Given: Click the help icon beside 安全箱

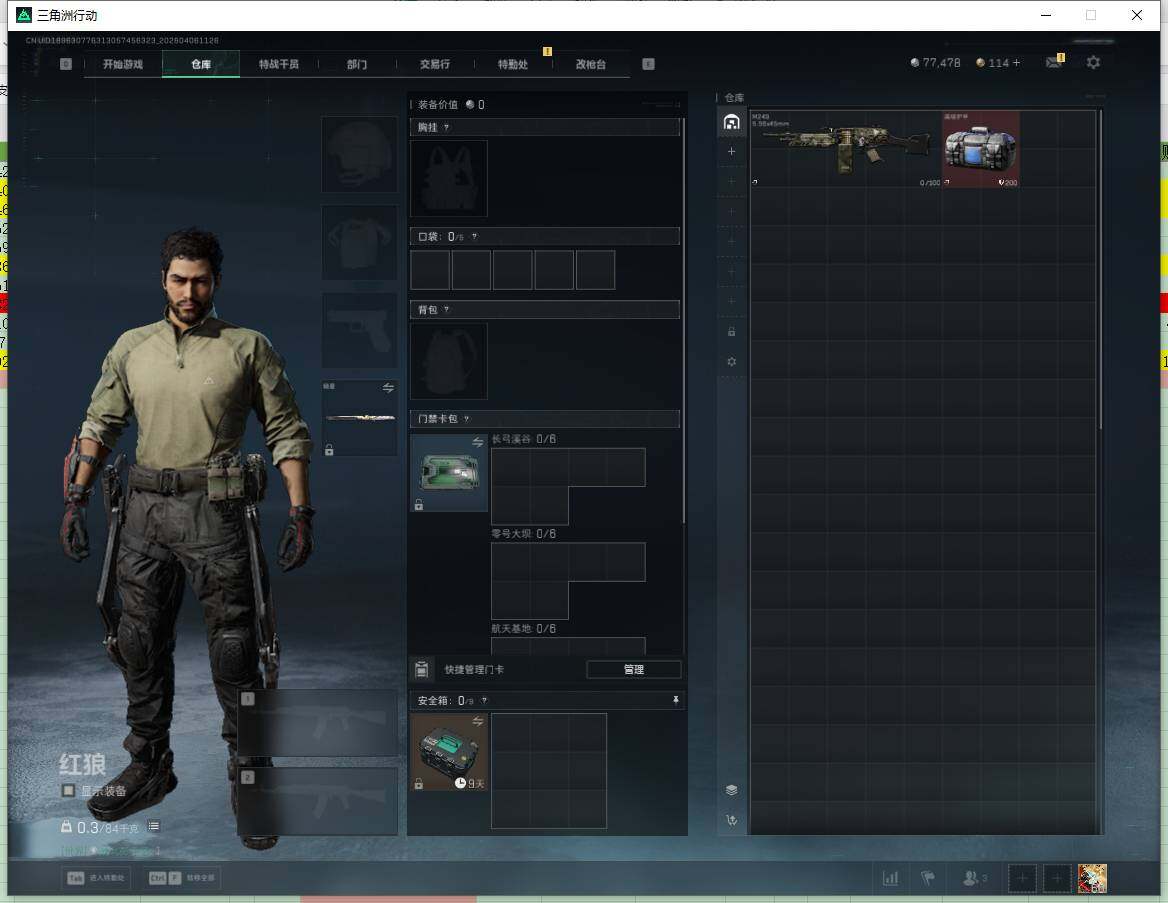Looking at the screenshot, I should [x=484, y=700].
